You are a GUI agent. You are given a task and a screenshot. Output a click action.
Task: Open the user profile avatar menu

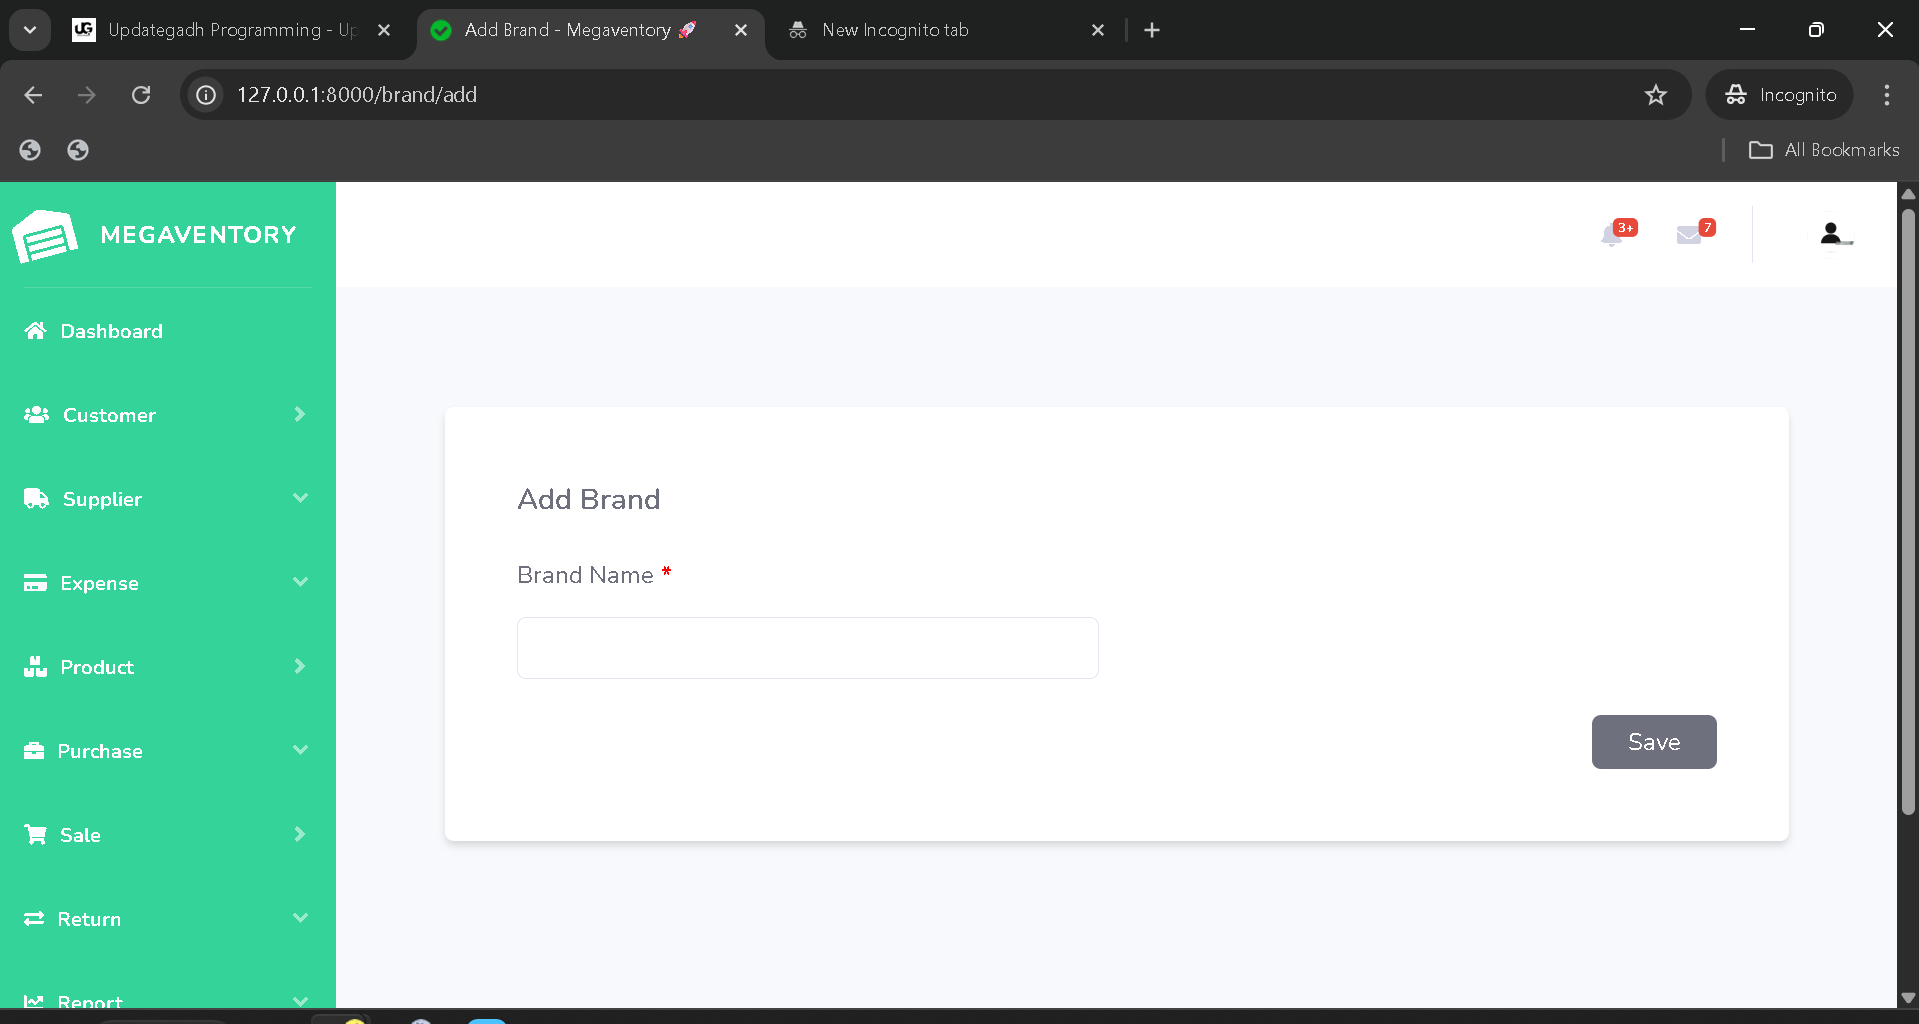click(1831, 234)
